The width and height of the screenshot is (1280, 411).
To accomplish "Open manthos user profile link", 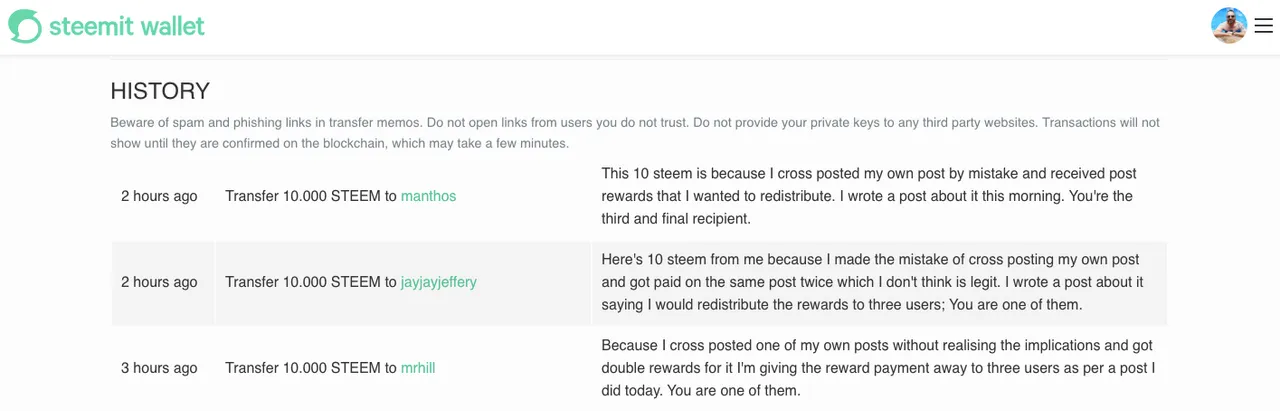I will [x=428, y=196].
